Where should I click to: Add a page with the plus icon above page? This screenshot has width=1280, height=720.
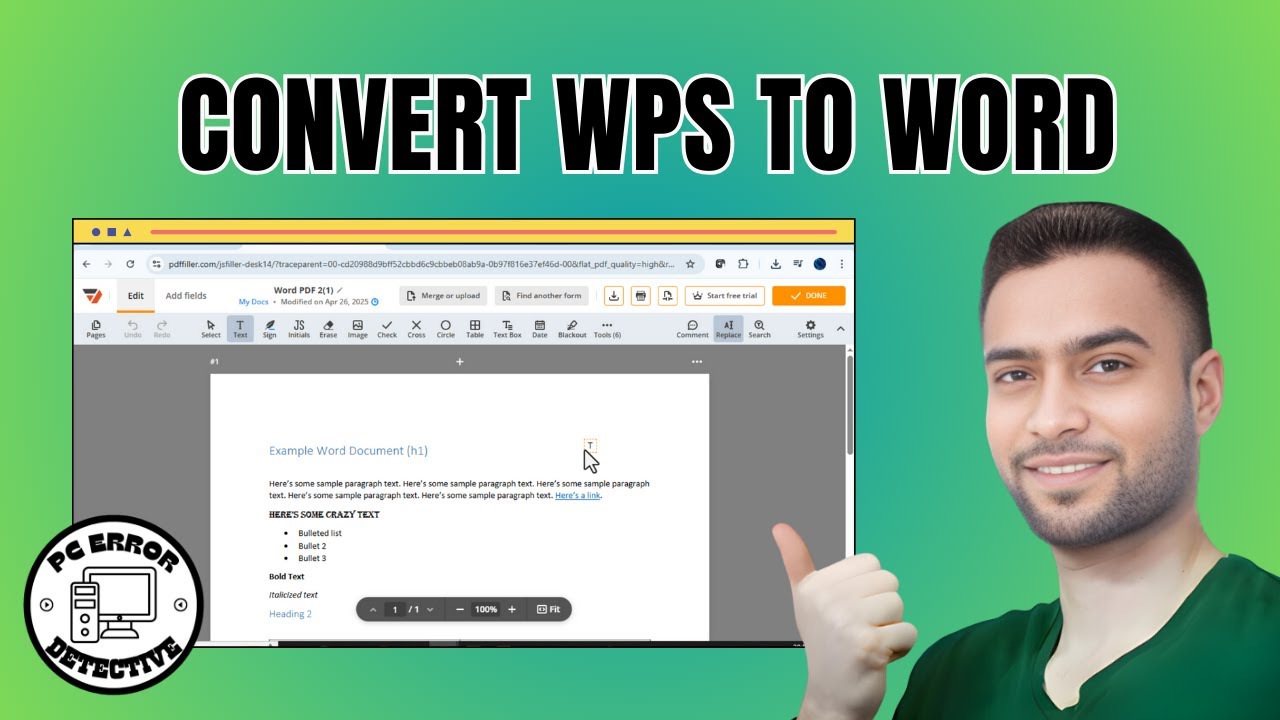click(x=460, y=361)
